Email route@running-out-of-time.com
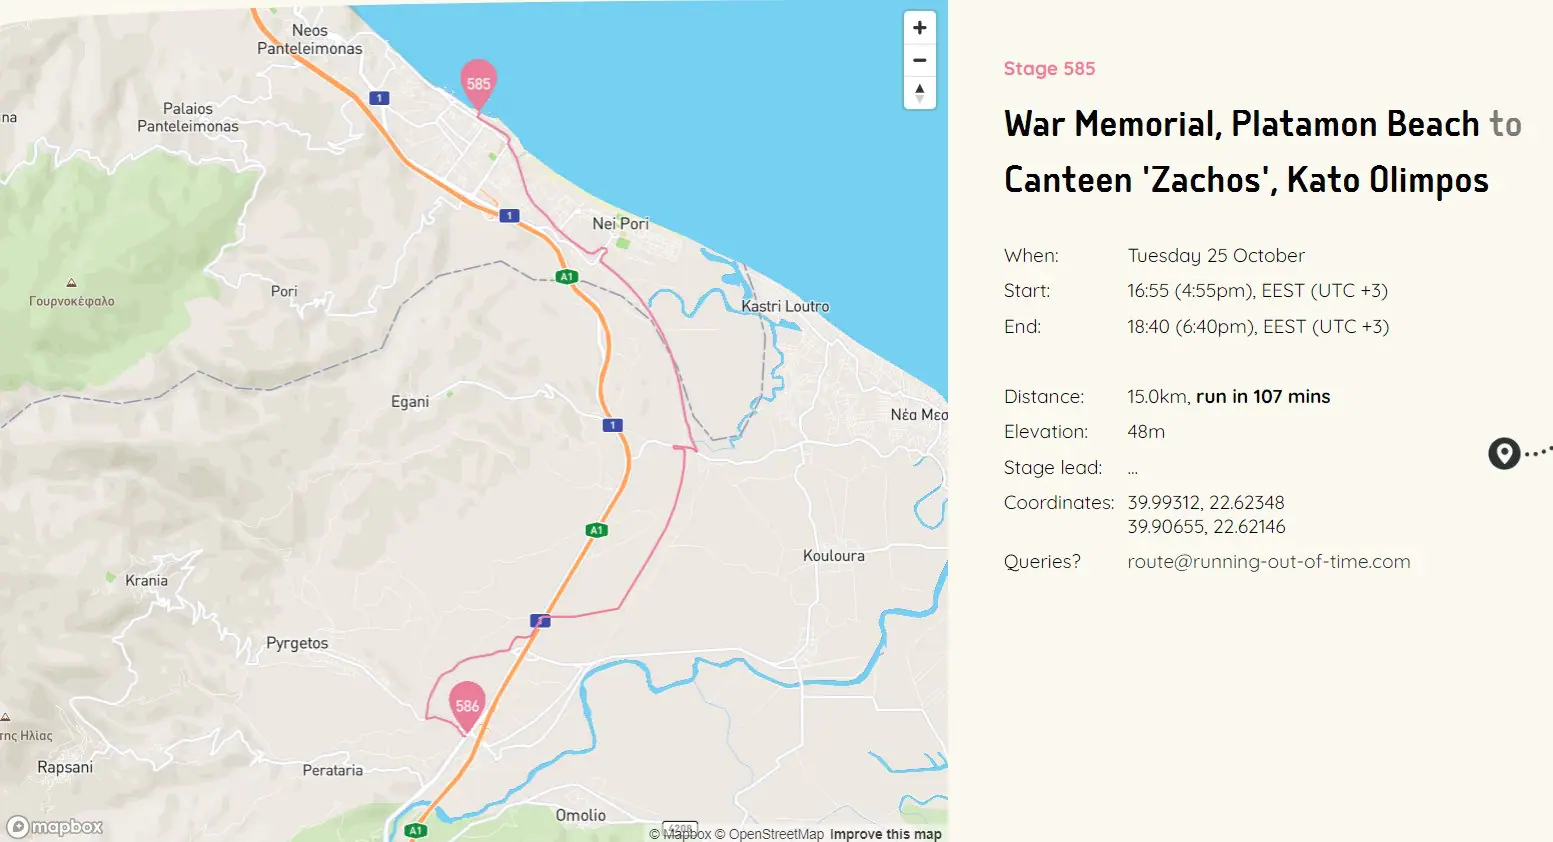The image size is (1553, 842). (x=1268, y=561)
